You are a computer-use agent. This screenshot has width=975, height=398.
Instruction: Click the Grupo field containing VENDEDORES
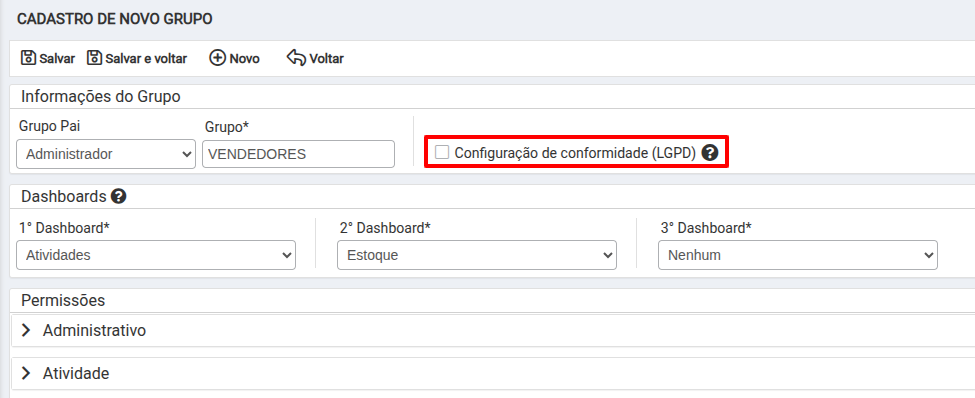pyautogui.click(x=298, y=154)
